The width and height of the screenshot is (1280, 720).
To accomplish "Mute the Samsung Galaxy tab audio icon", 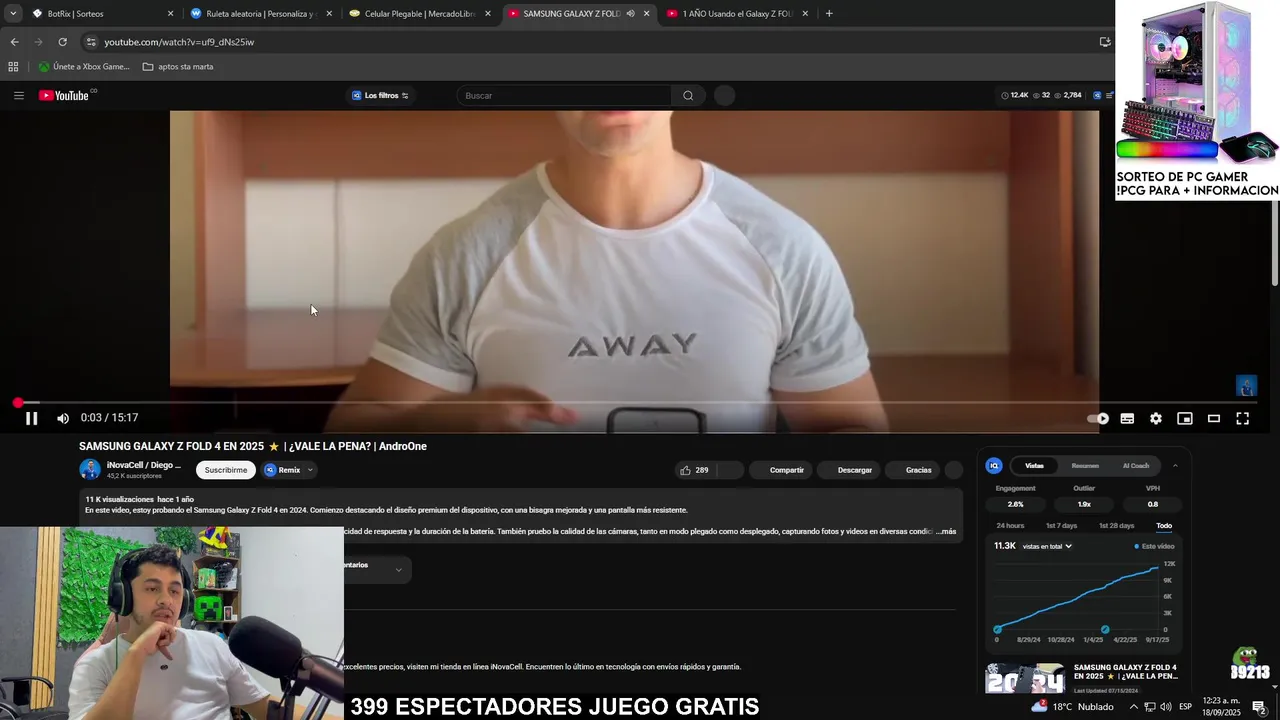I will (630, 14).
